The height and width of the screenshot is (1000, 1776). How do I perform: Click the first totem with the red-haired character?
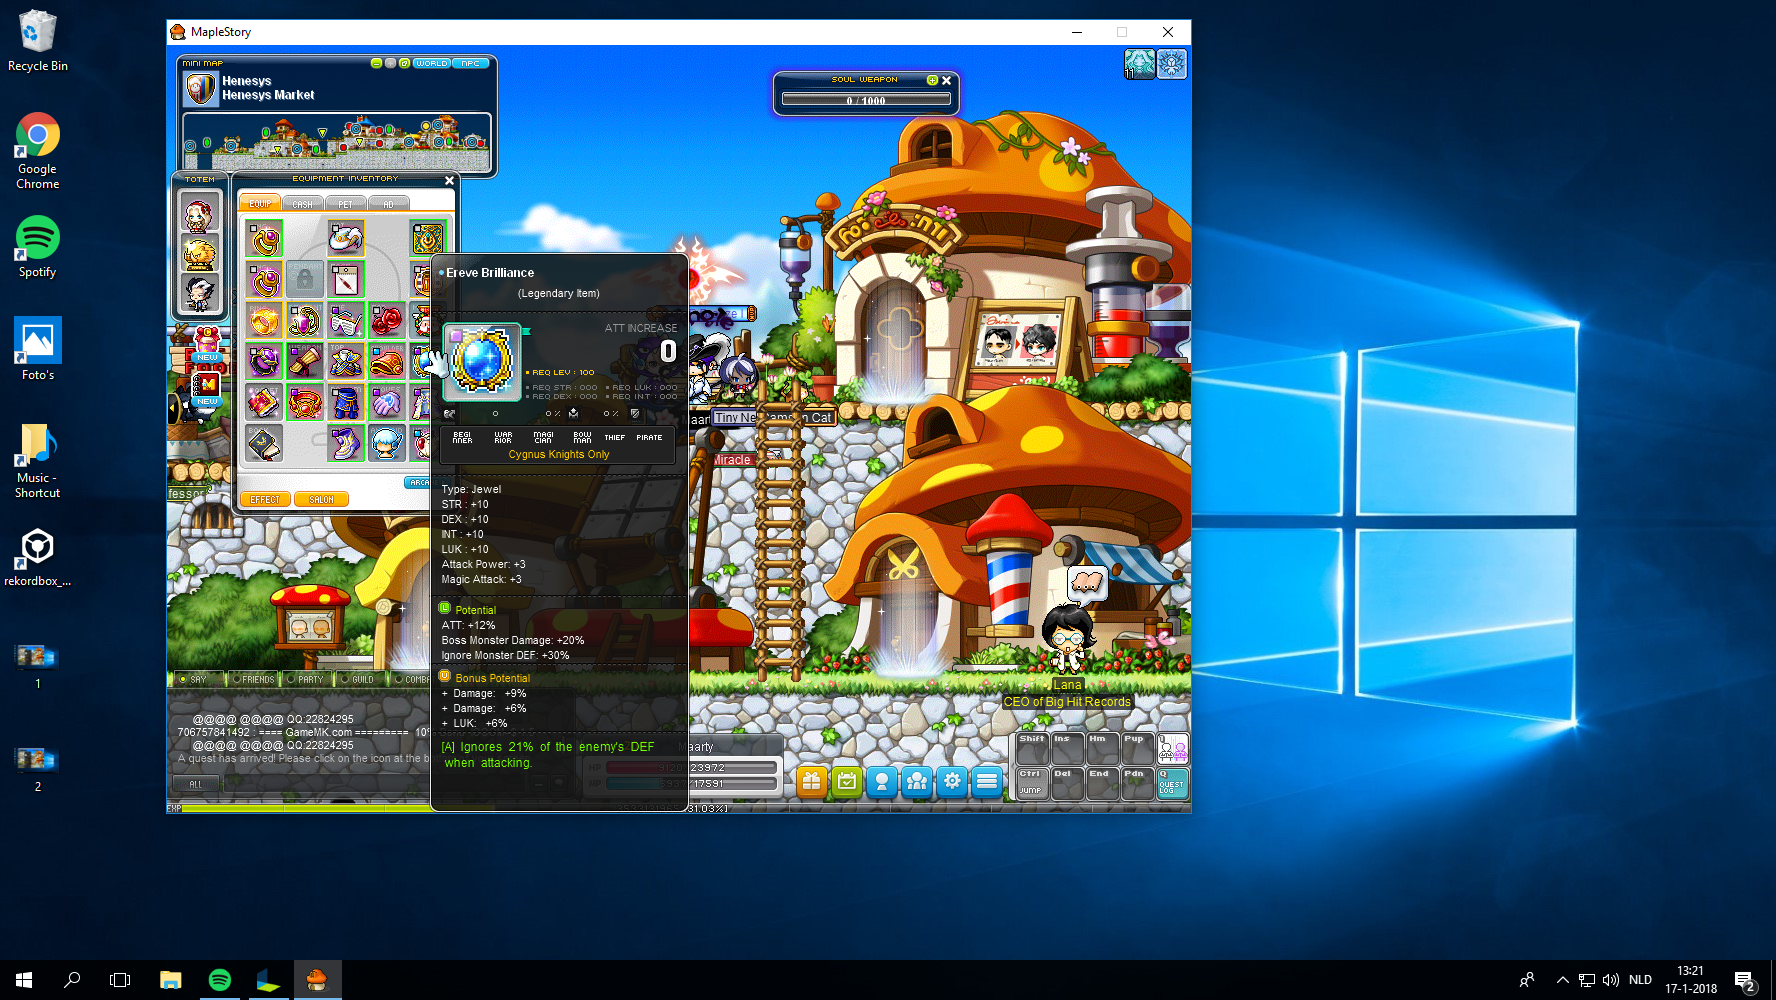tap(199, 213)
